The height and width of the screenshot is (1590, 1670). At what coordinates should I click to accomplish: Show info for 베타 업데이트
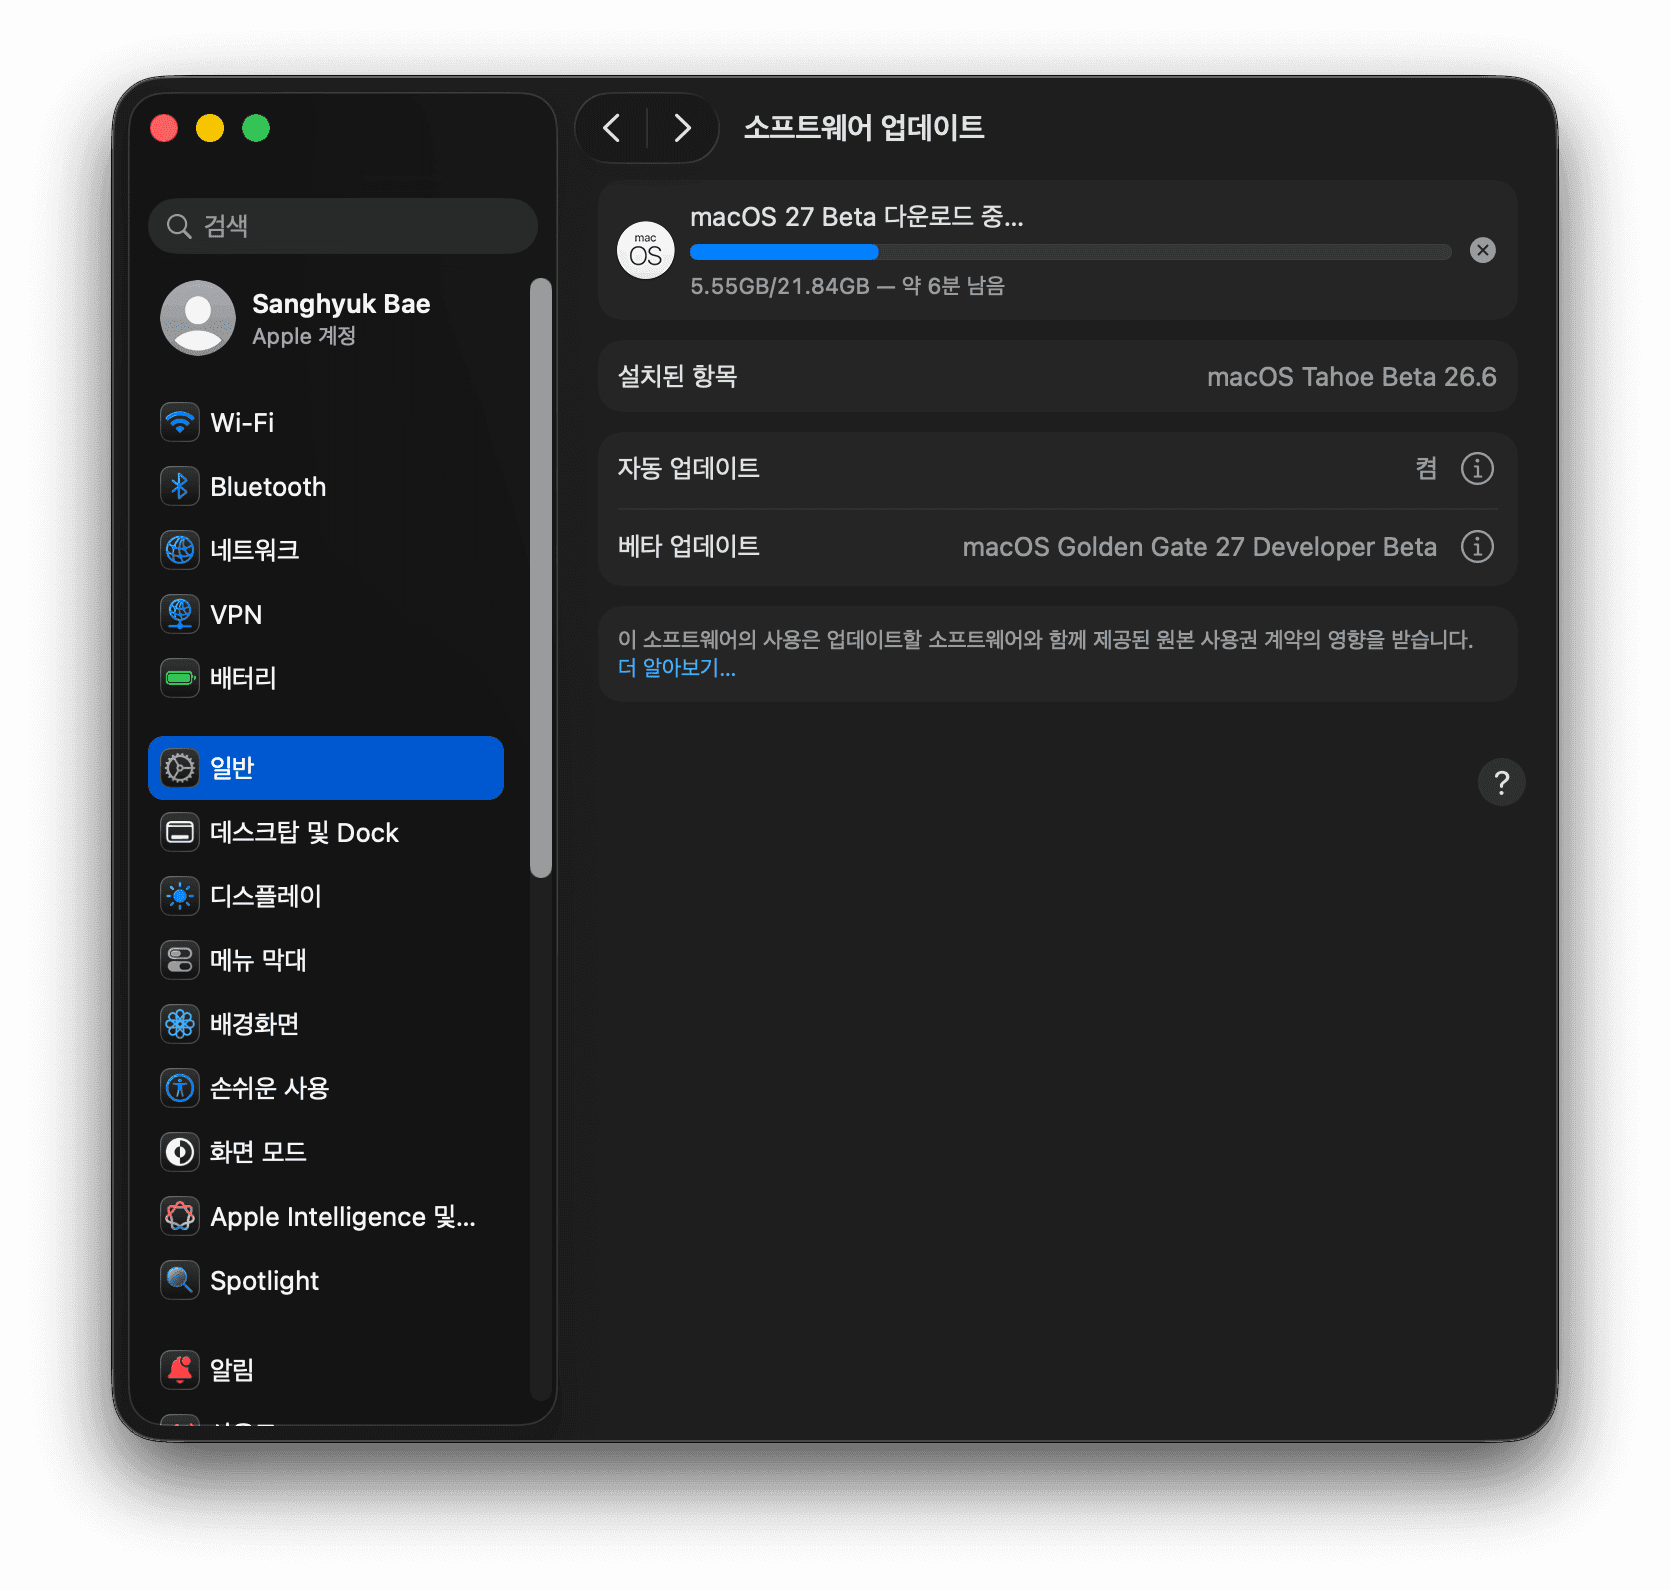1477,546
